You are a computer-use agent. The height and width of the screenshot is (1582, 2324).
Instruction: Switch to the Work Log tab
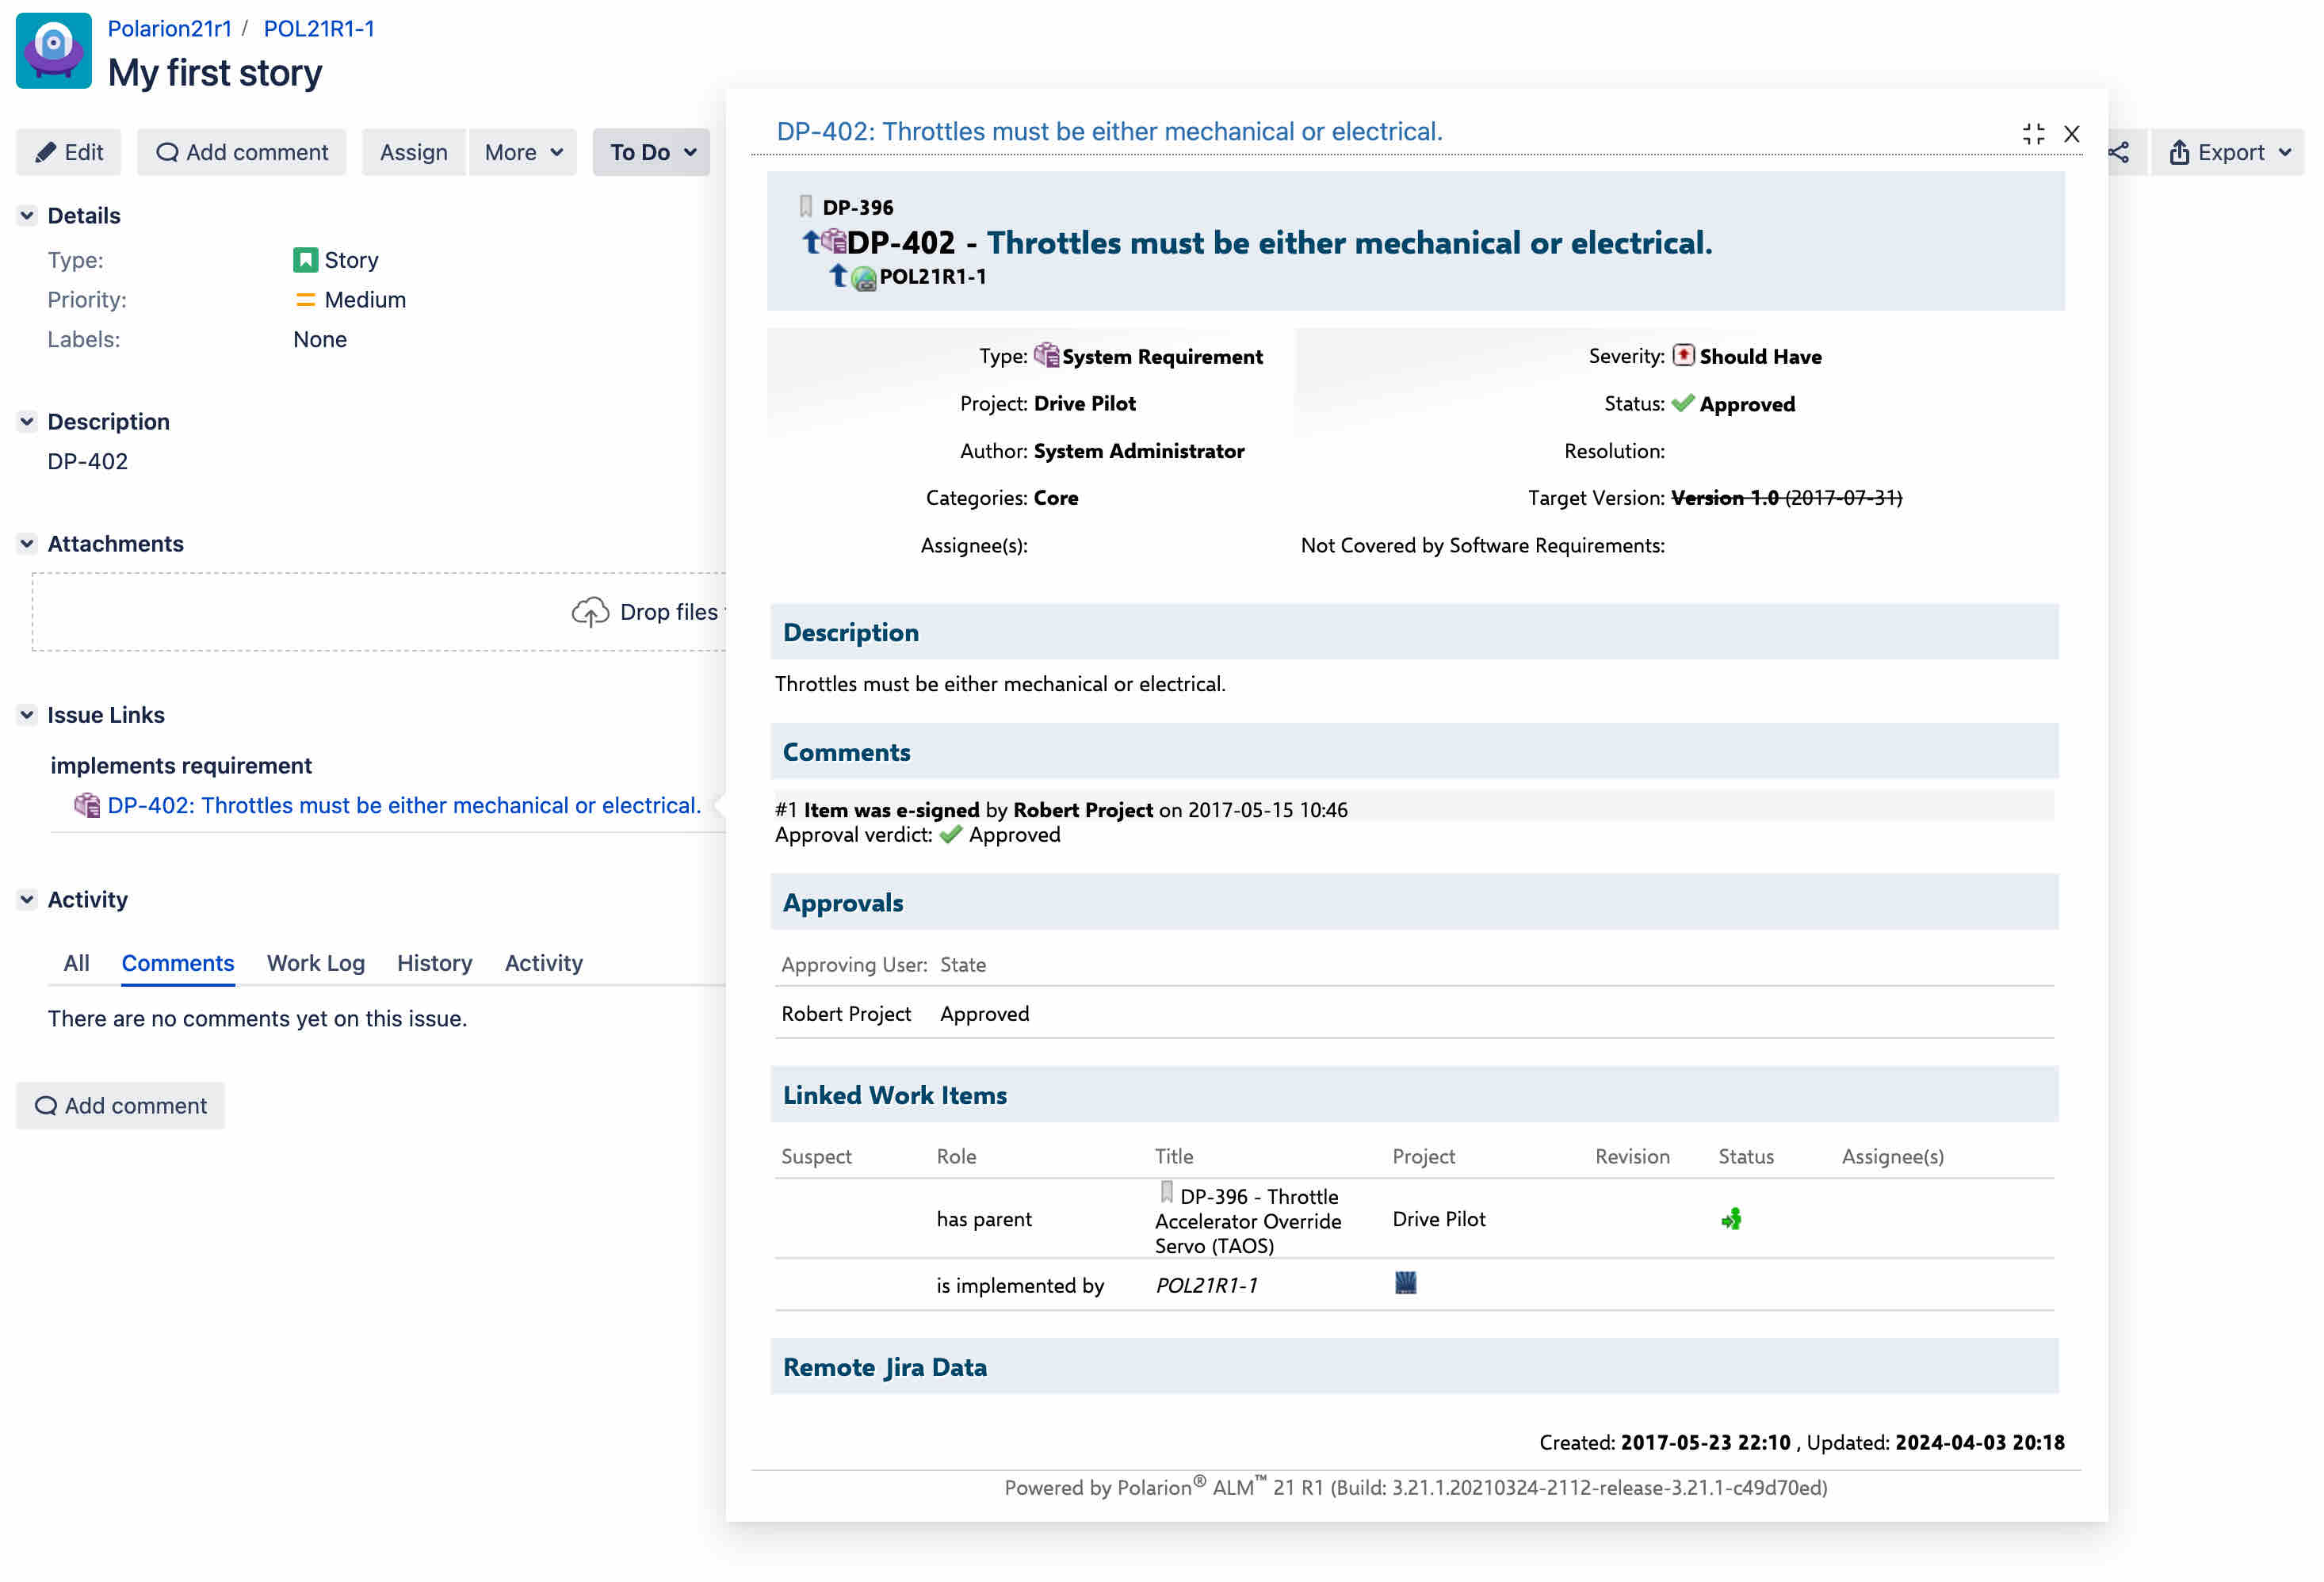point(315,963)
